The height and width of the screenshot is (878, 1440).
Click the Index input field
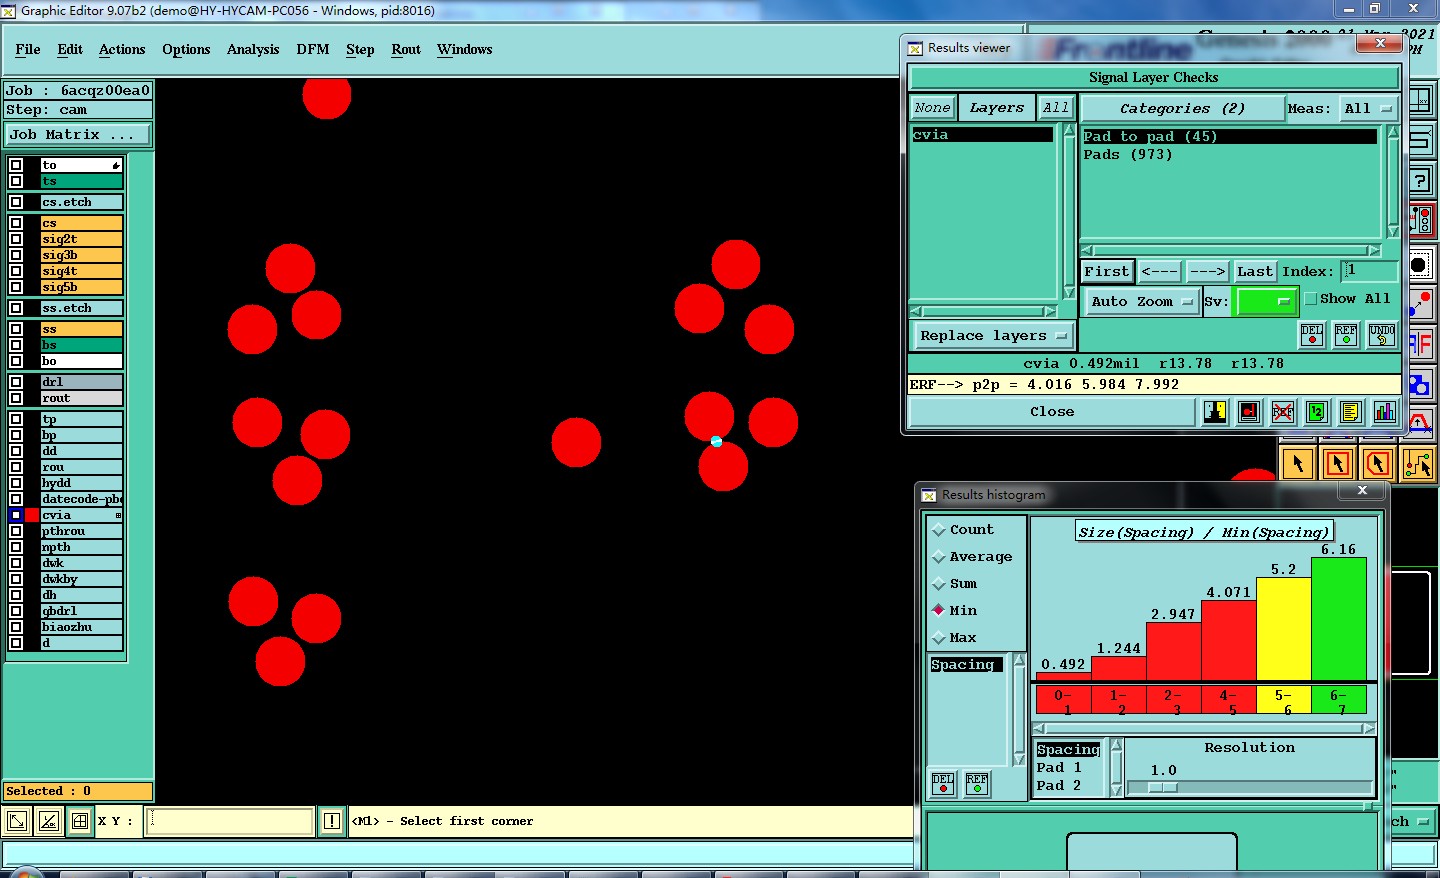[1369, 270]
